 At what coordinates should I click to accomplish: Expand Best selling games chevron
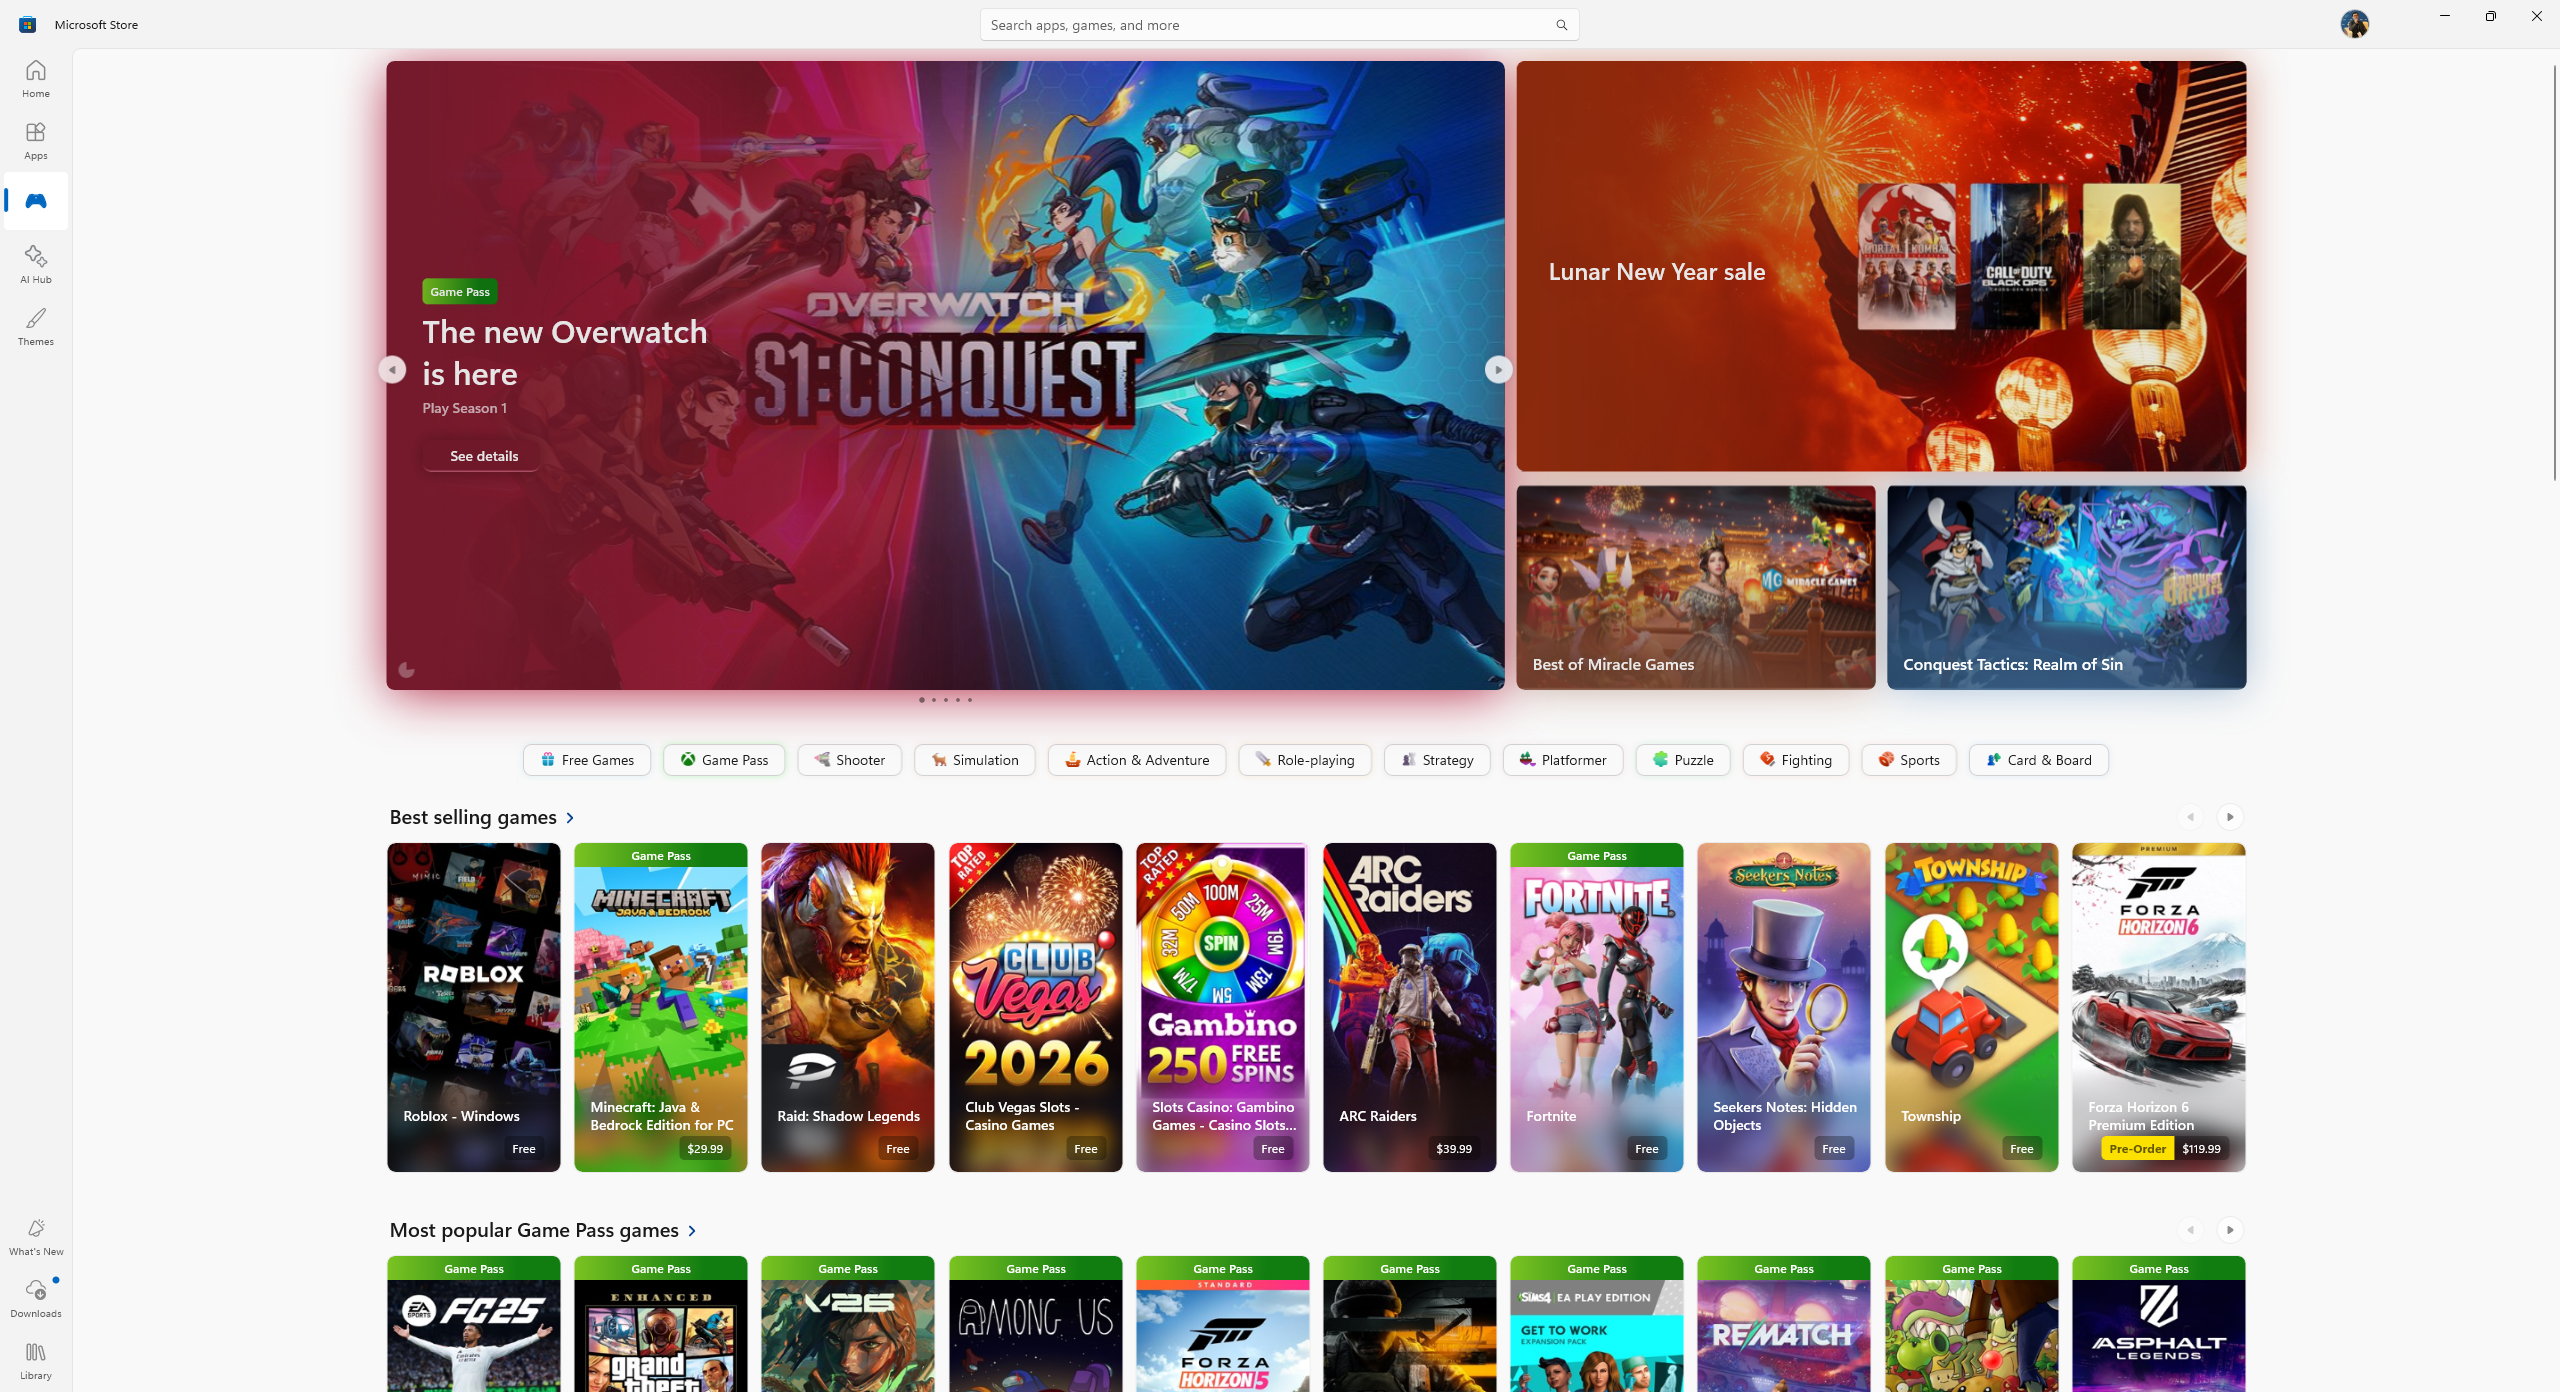coord(570,818)
